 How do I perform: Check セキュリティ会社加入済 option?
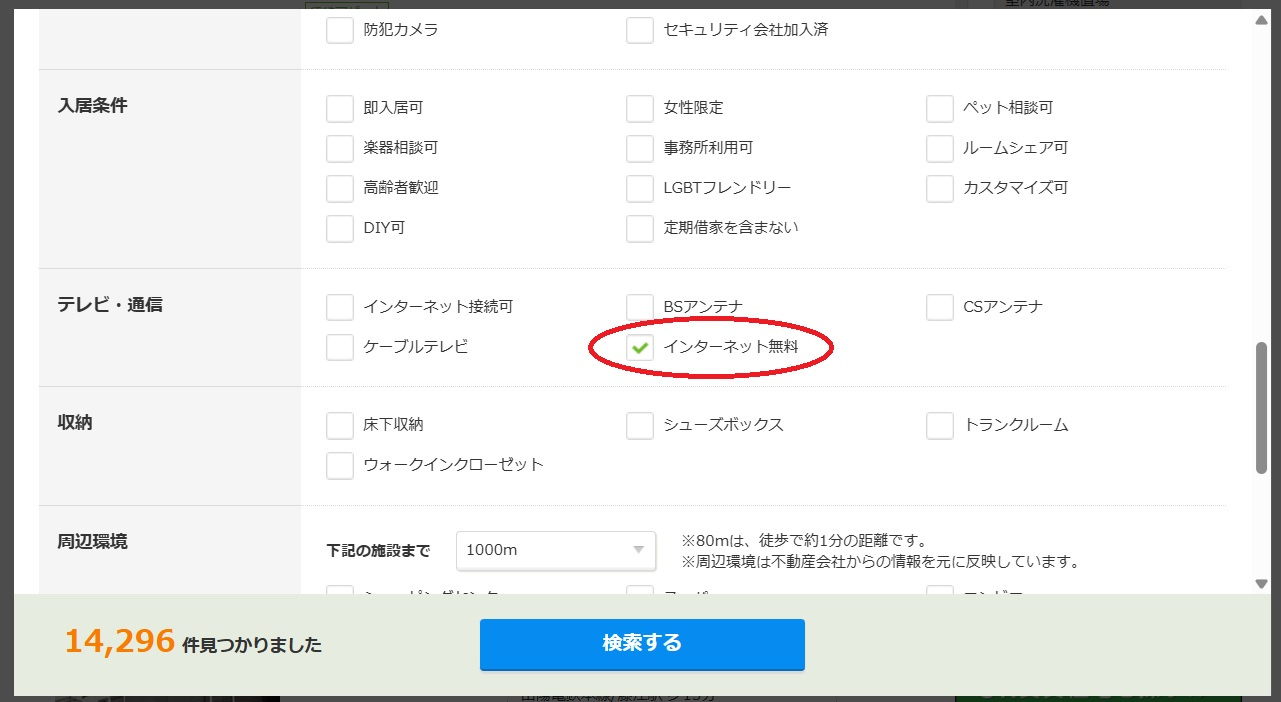click(640, 30)
